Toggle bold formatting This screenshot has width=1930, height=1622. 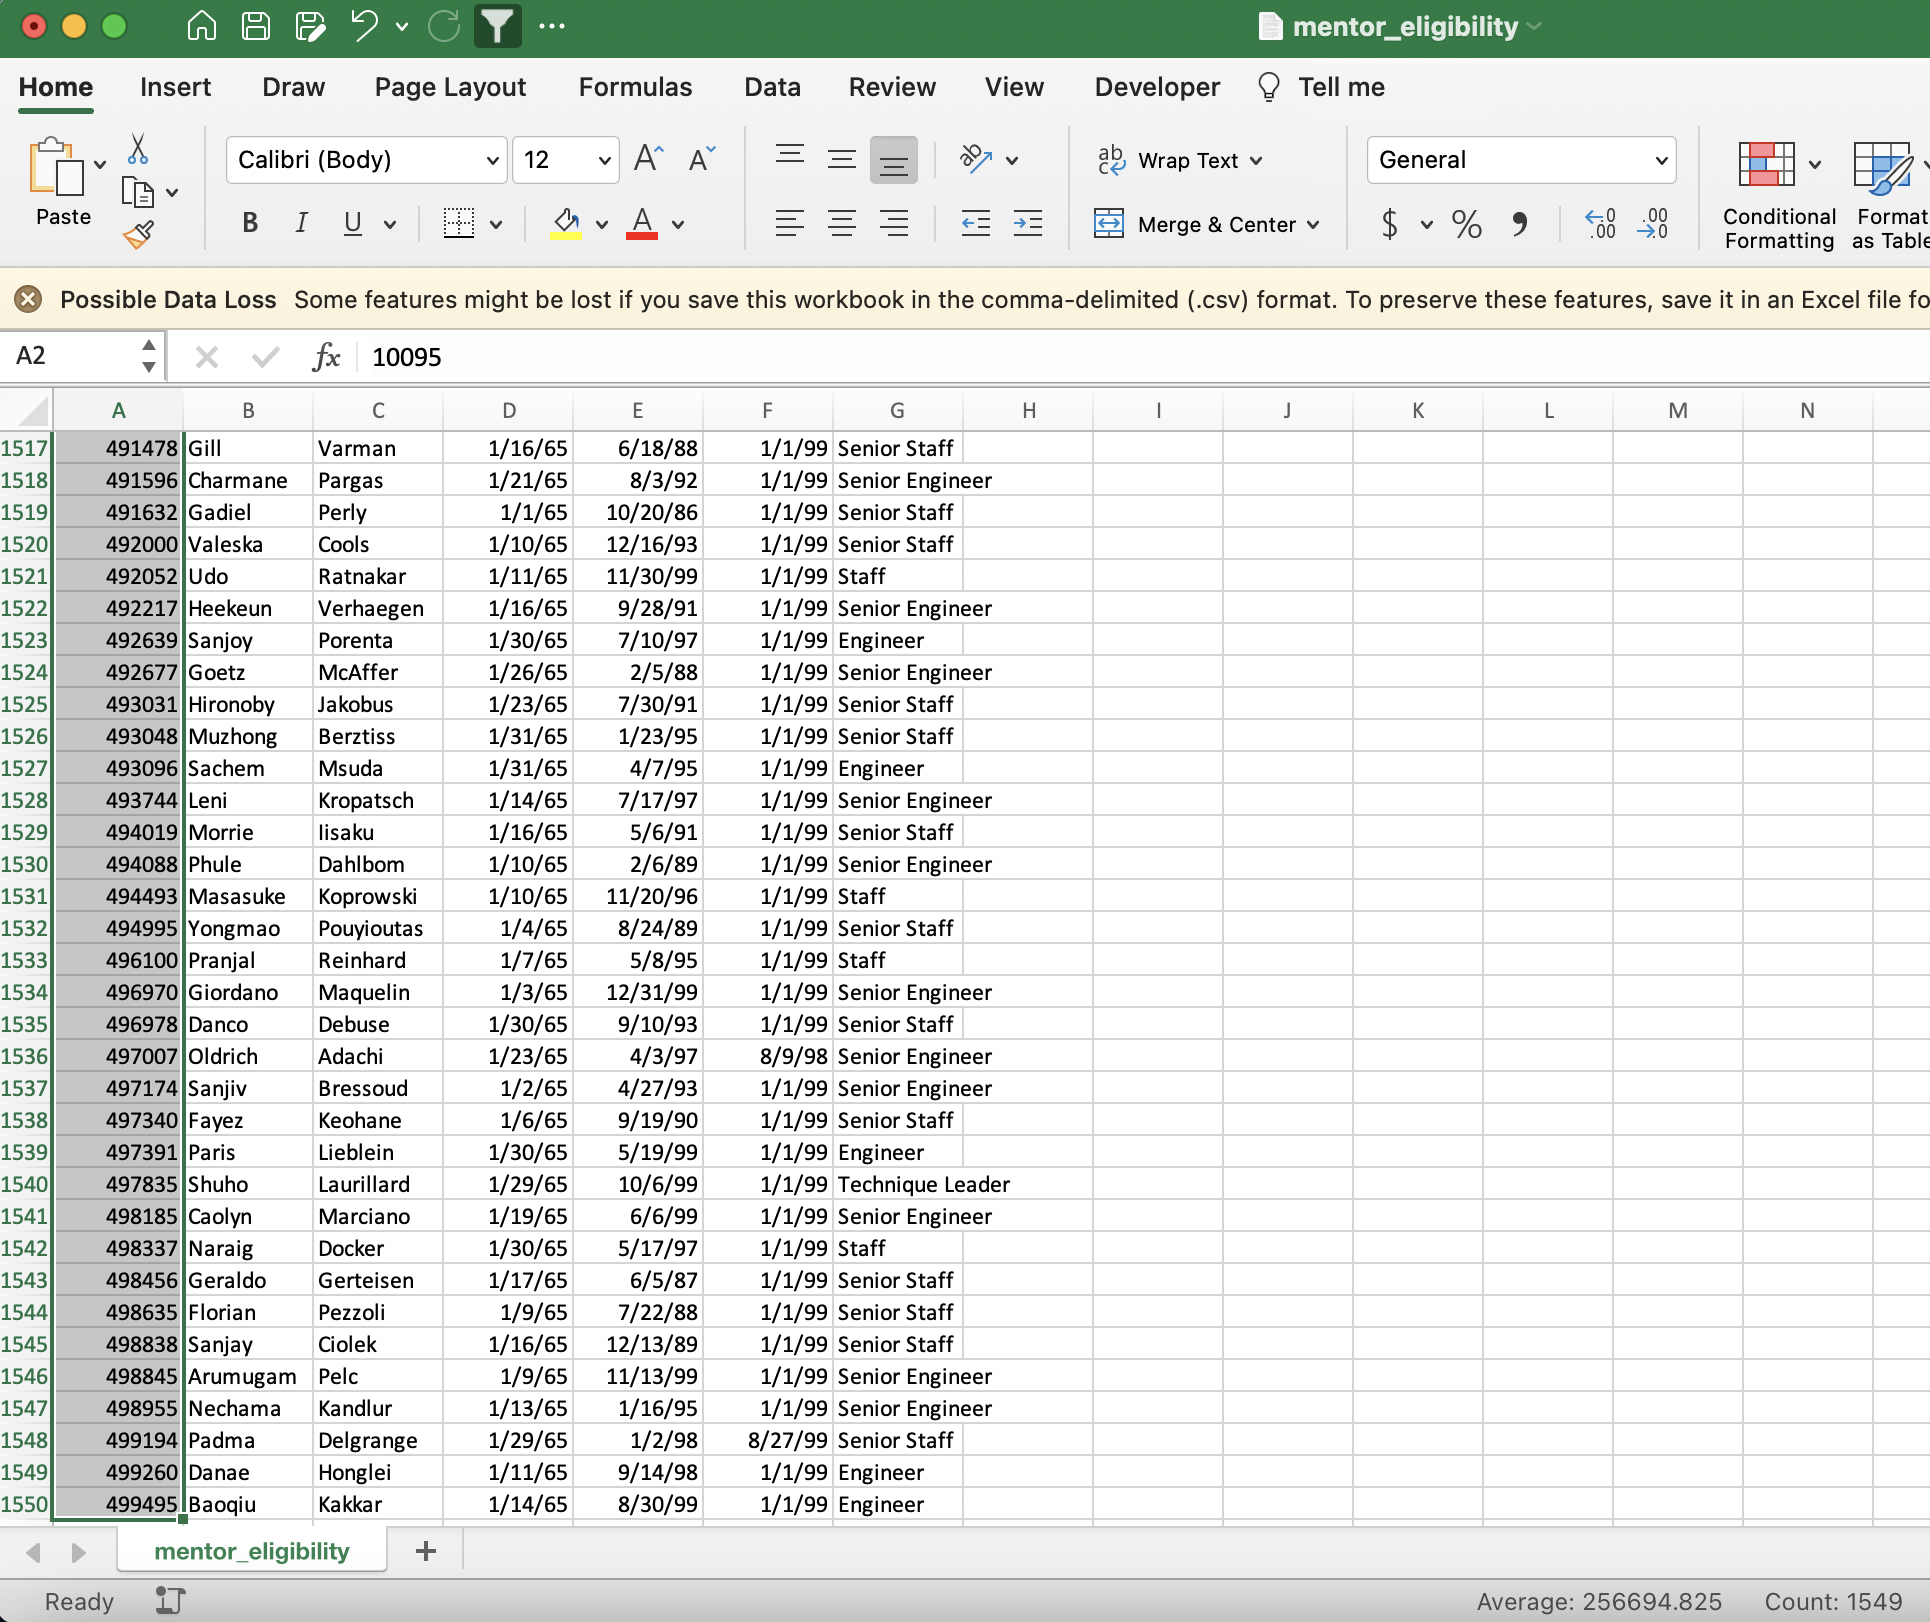tap(250, 222)
